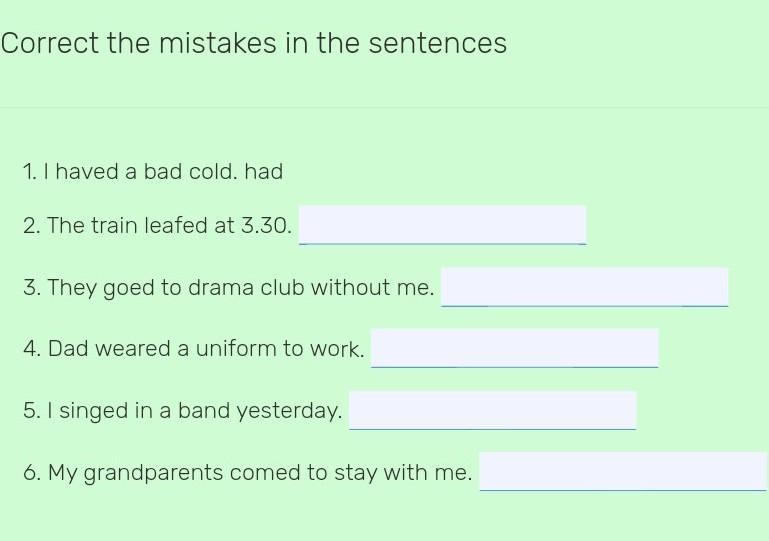This screenshot has height=541, width=769.
Task: Activate the blank beside 'band yesterday.'
Action: pyautogui.click(x=492, y=410)
